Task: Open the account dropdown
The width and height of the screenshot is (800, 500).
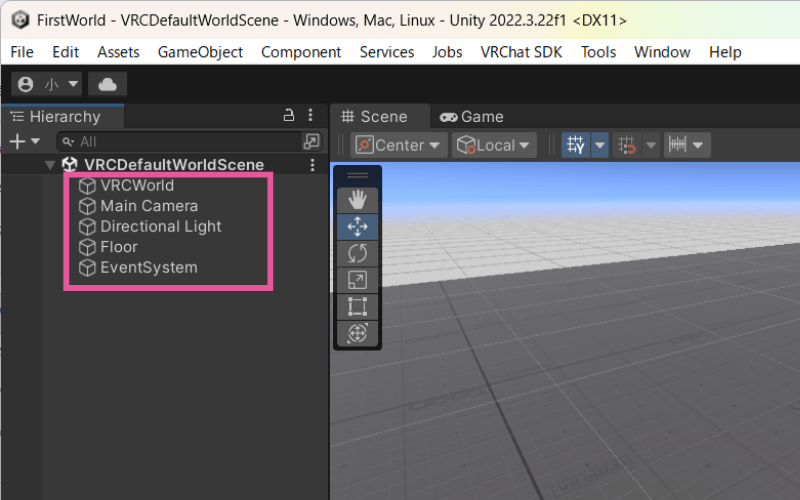Action: [47, 84]
